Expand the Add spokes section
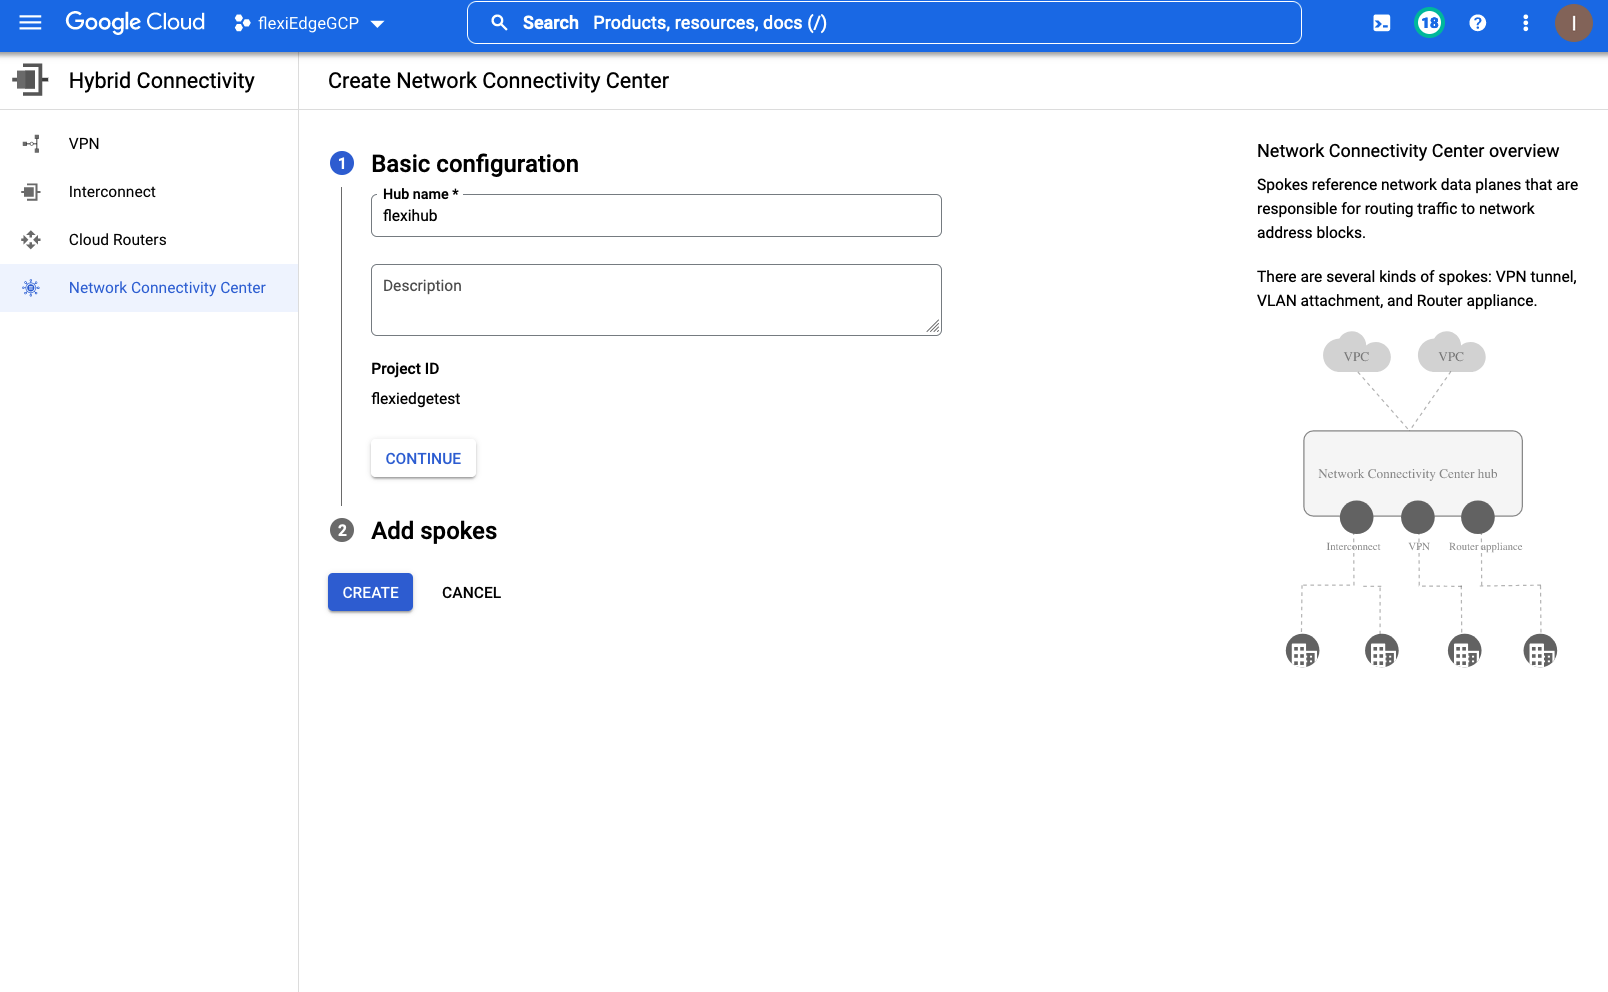Viewport: 1608px width, 992px height. coord(434,531)
